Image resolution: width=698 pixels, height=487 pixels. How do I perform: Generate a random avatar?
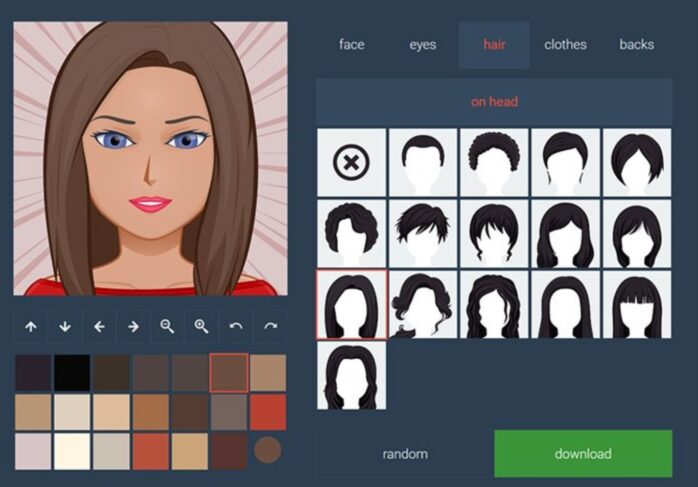click(405, 454)
